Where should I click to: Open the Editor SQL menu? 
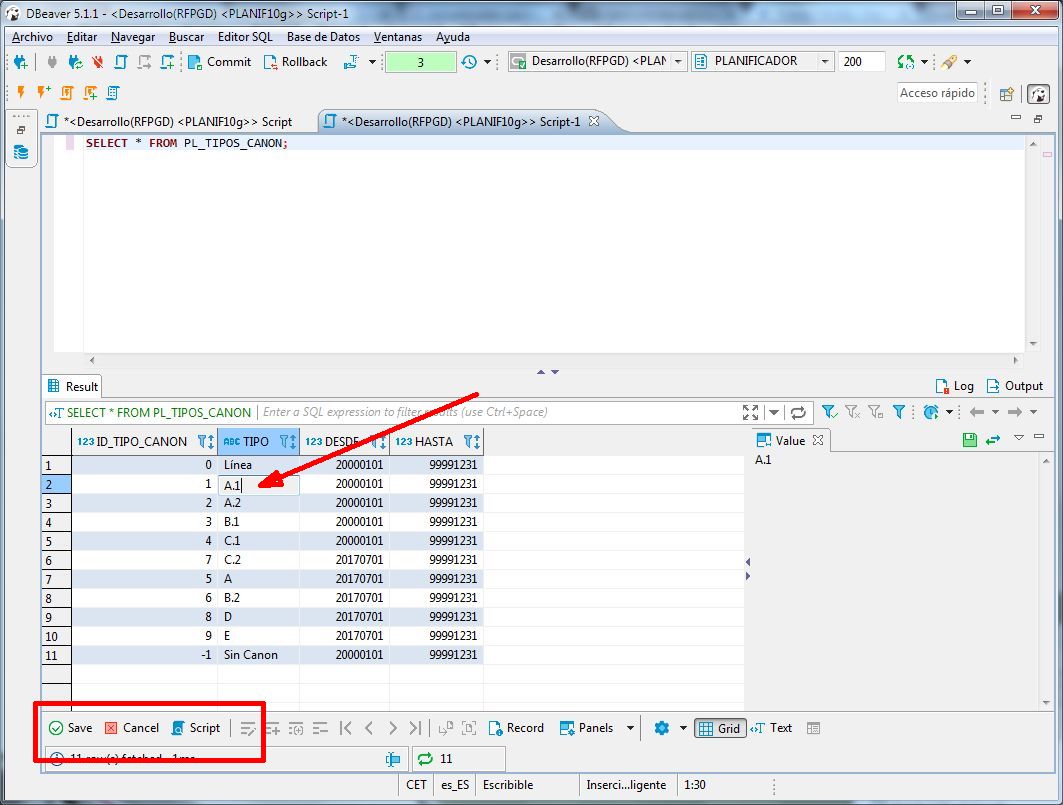click(x=245, y=37)
